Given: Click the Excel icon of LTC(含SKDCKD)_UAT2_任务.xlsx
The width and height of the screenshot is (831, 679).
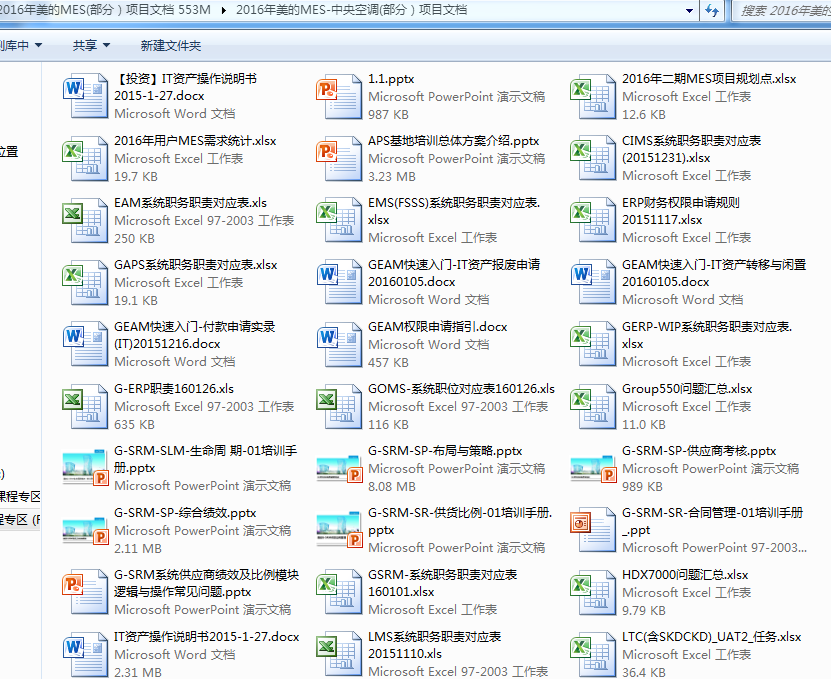Looking at the screenshot, I should click(x=593, y=655).
